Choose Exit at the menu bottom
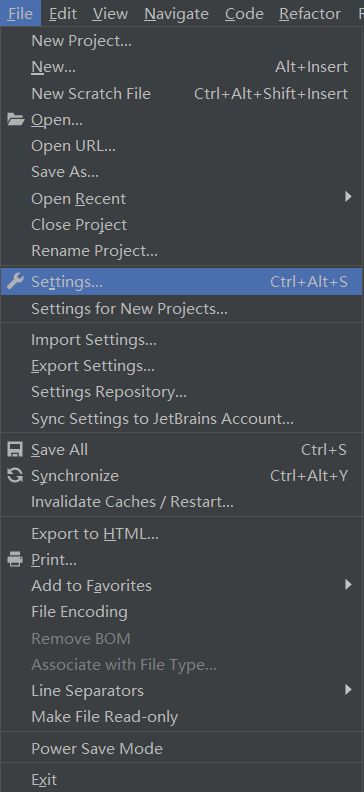This screenshot has width=364, height=792. coord(181,780)
